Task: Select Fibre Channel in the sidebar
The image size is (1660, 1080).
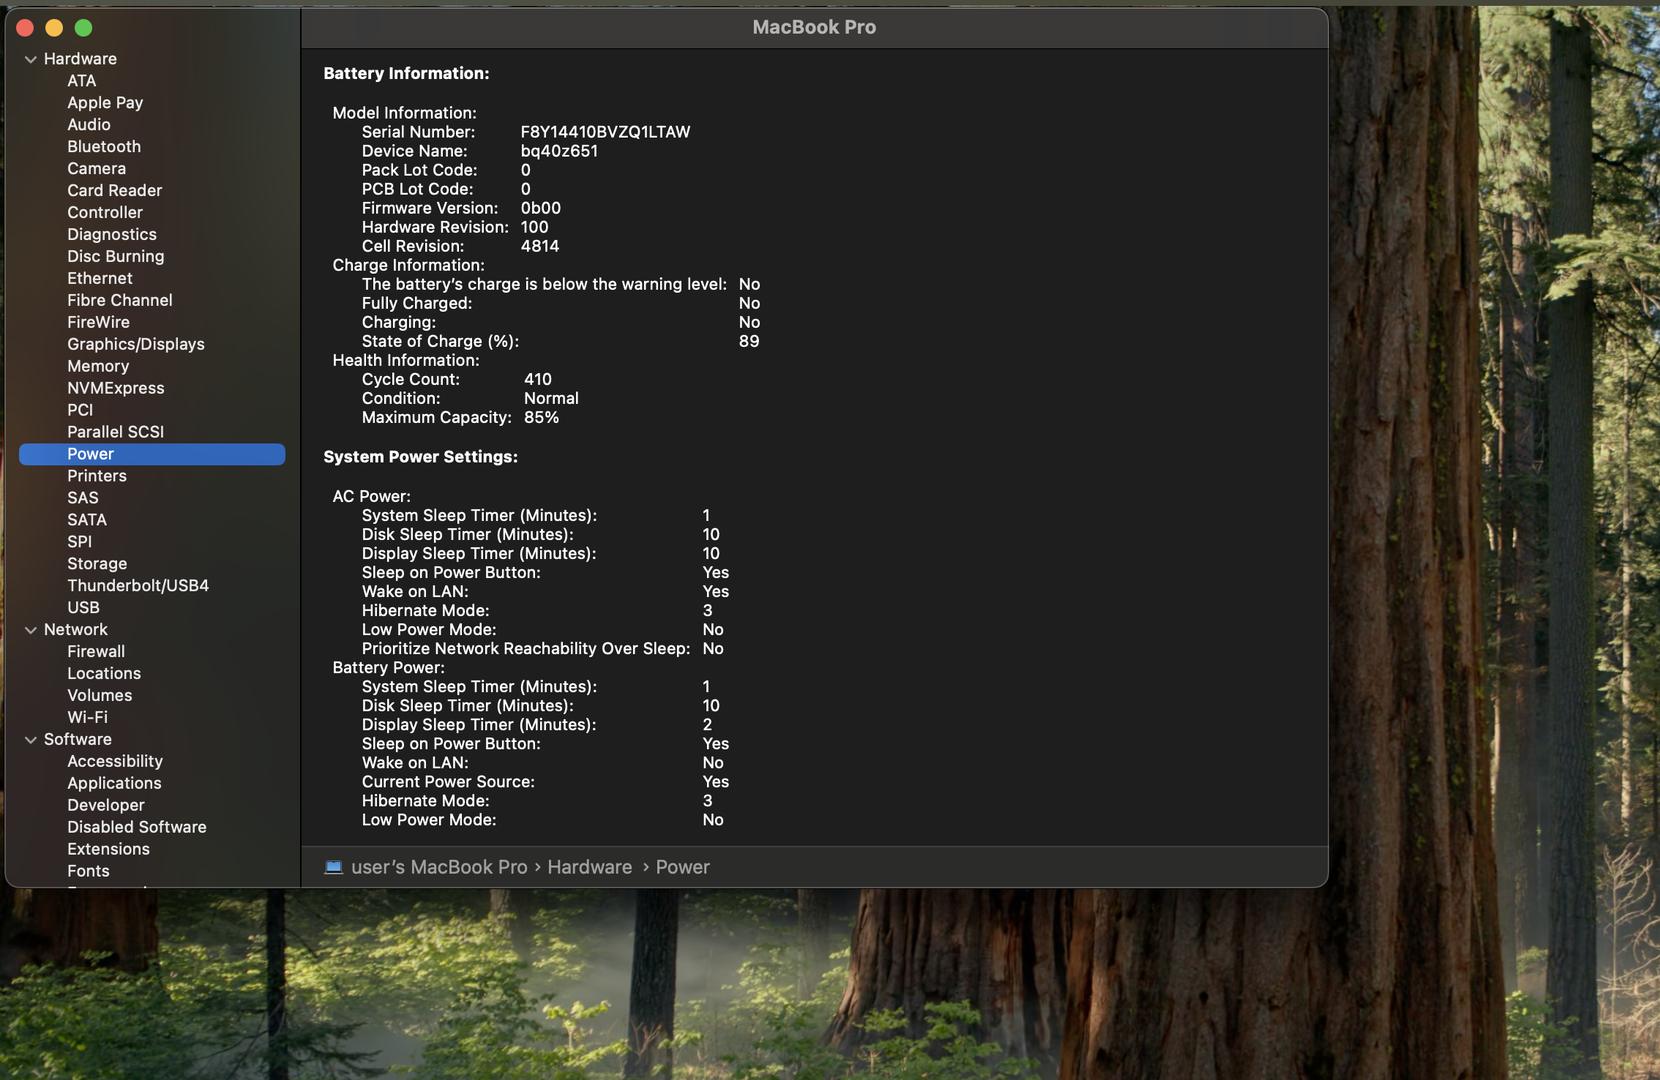Action: click(120, 301)
